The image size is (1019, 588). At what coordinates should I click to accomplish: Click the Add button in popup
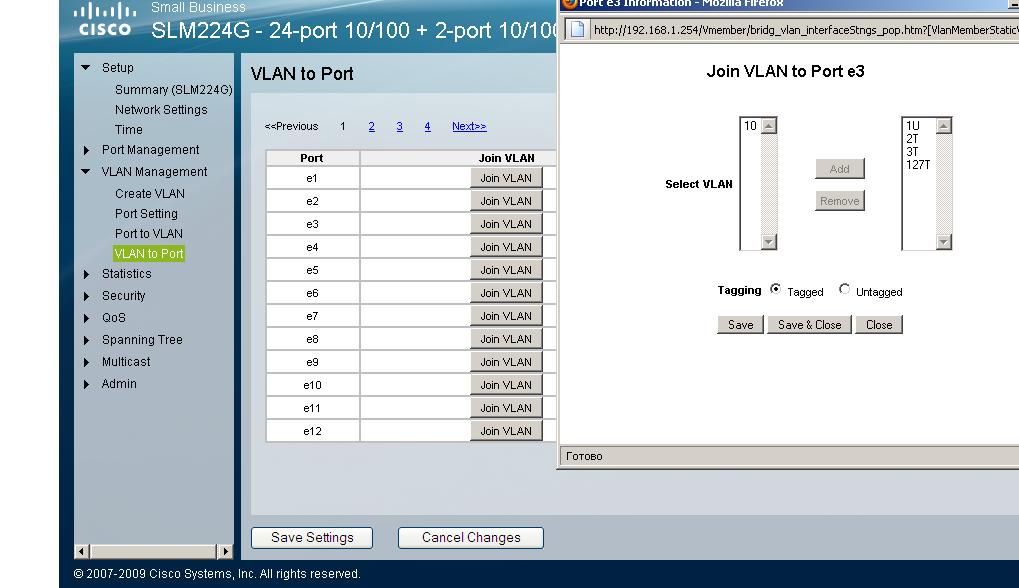pos(840,169)
